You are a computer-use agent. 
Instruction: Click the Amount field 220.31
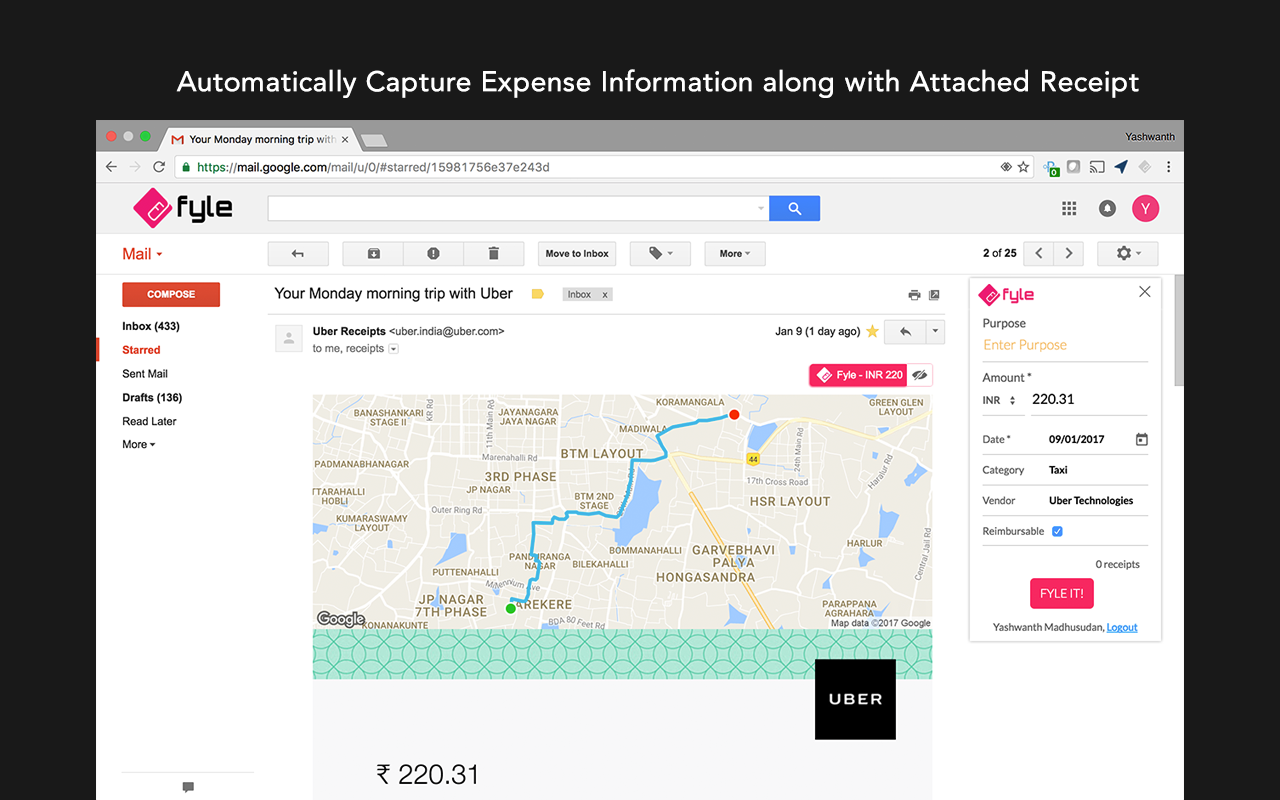pyautogui.click(x=1089, y=399)
